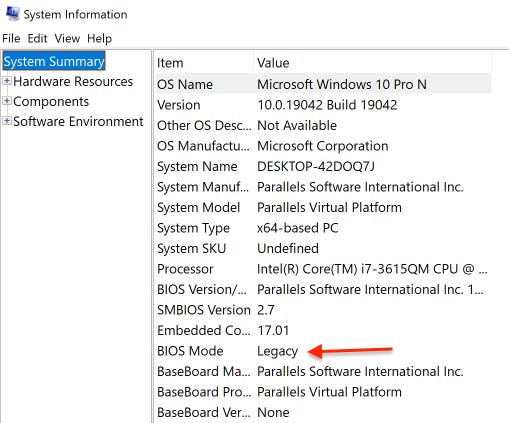
Task: Click the Legacy BIOS mode value
Action: (x=277, y=351)
